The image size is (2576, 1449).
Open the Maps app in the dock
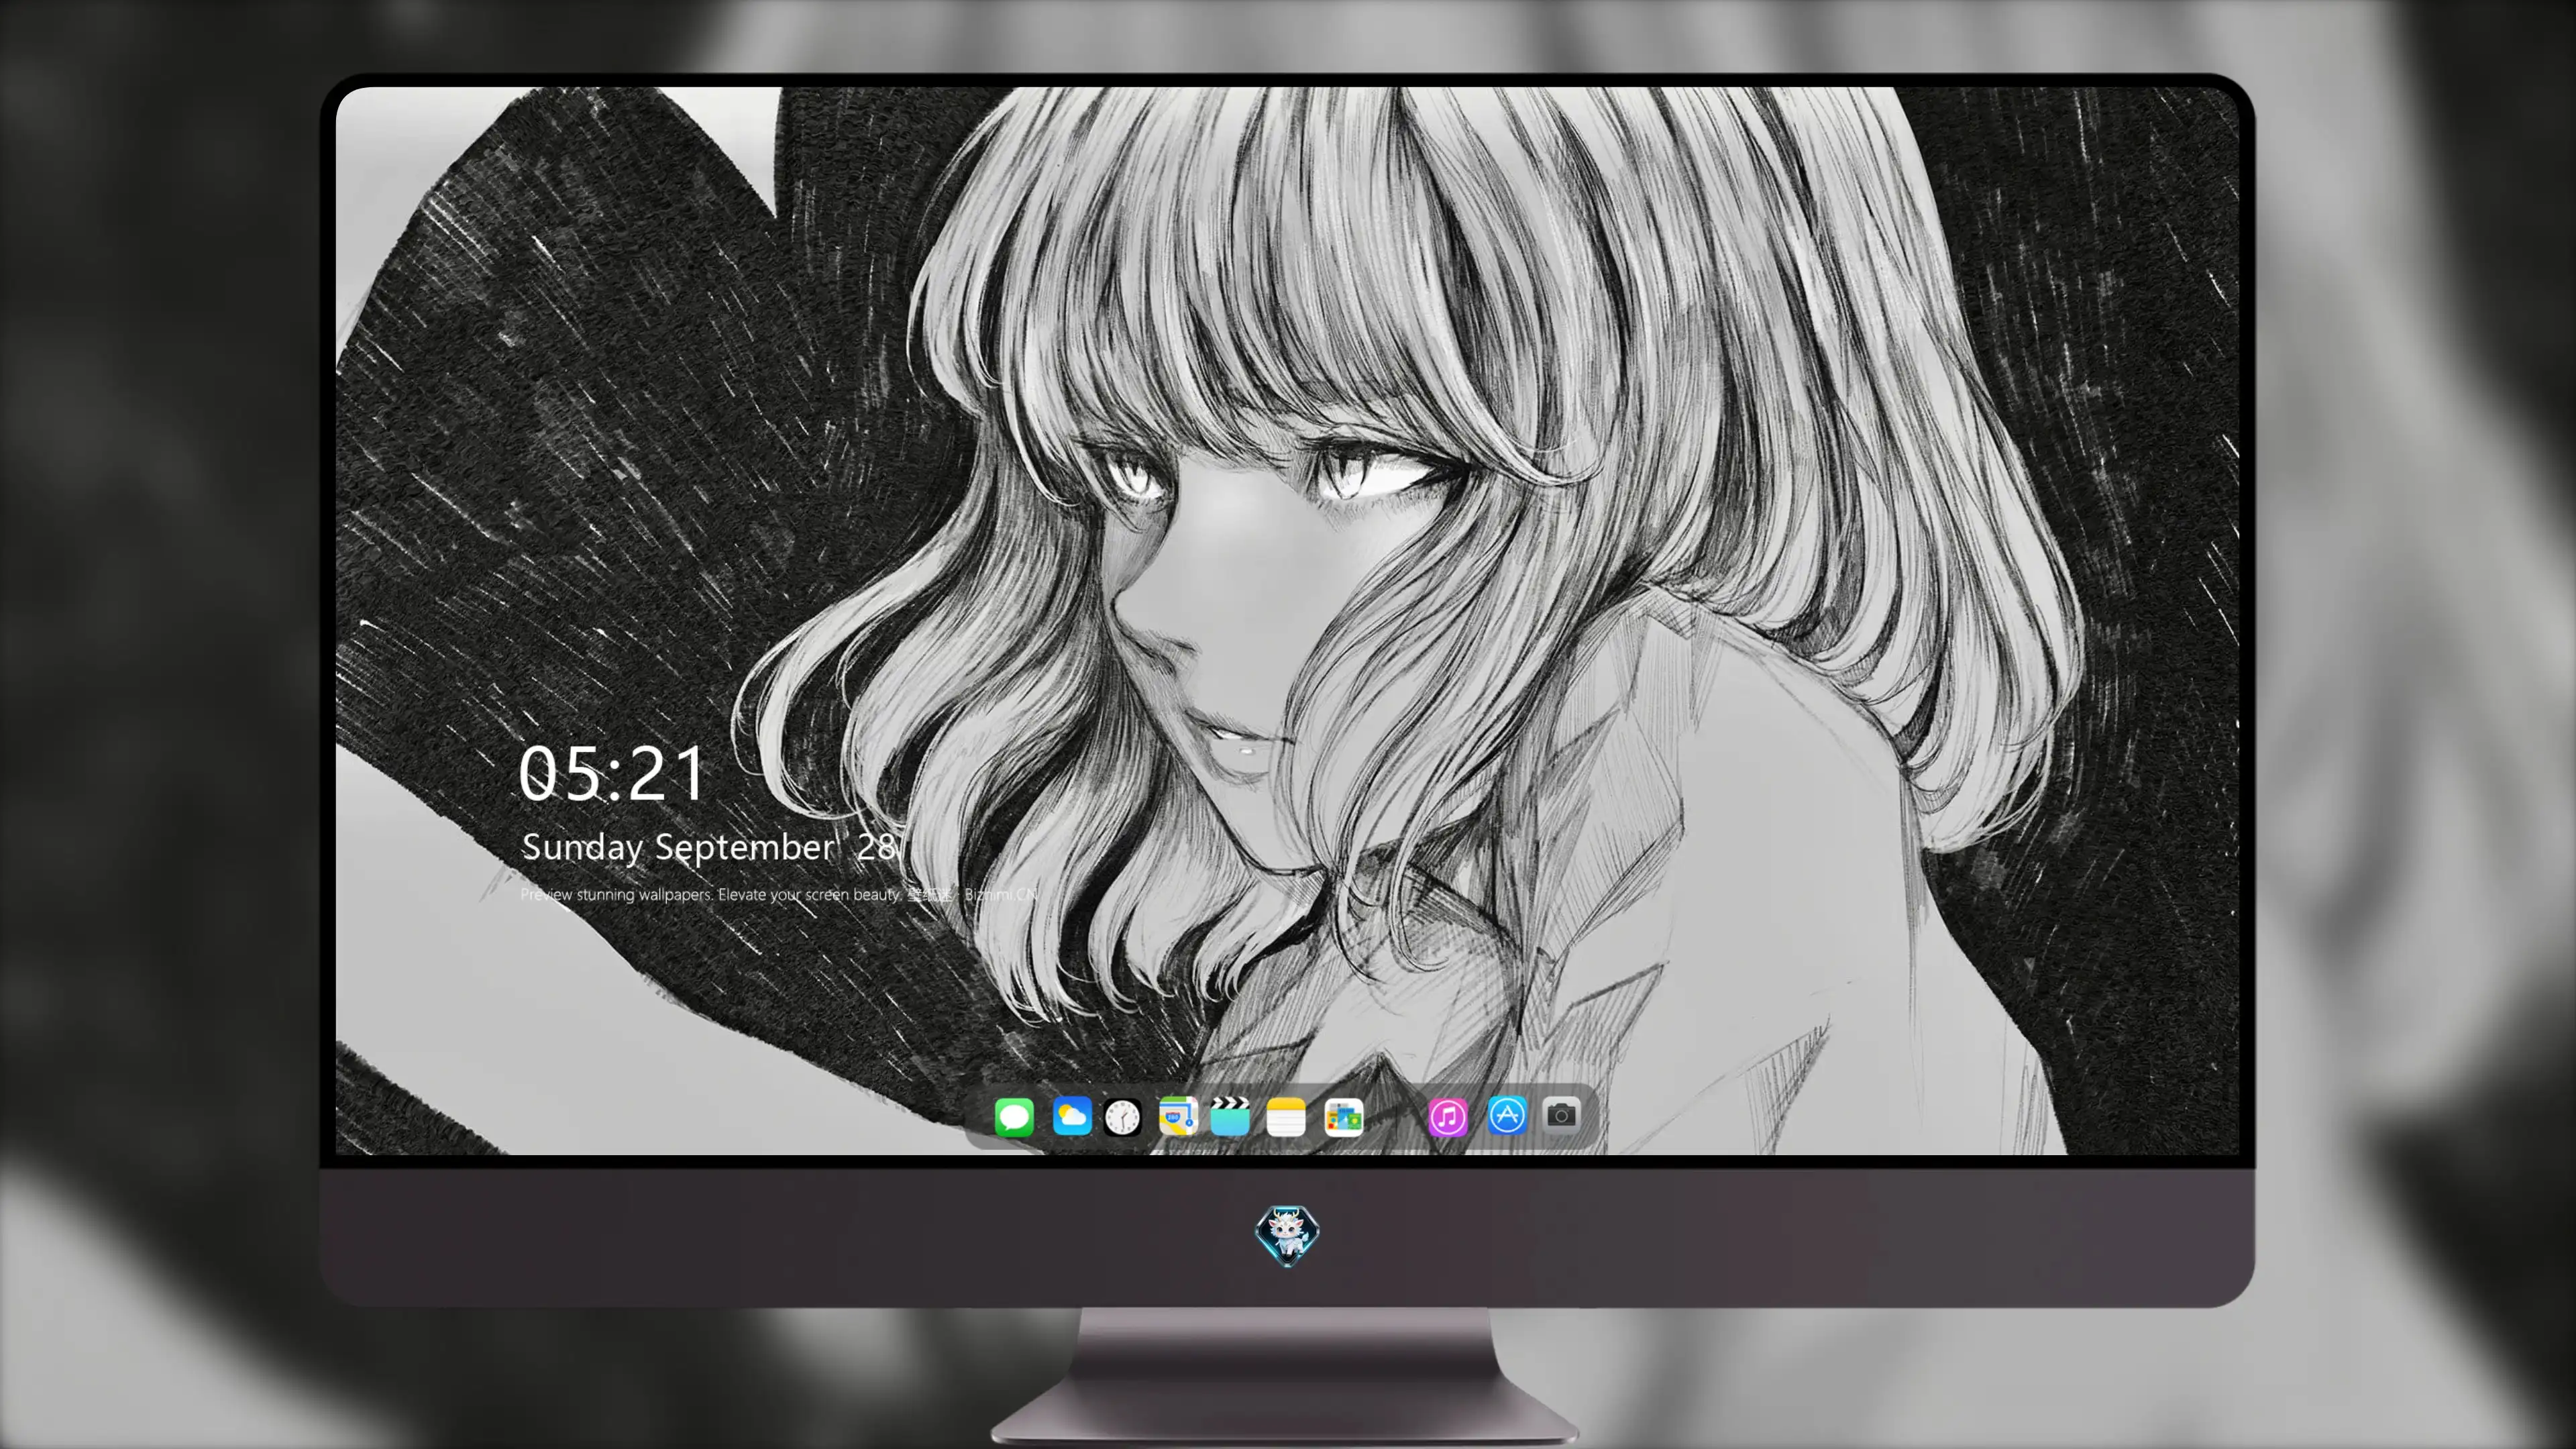[x=1178, y=1116]
